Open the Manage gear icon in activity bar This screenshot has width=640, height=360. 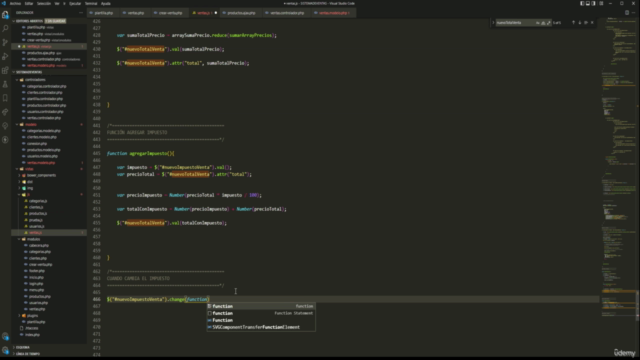coord(5,350)
